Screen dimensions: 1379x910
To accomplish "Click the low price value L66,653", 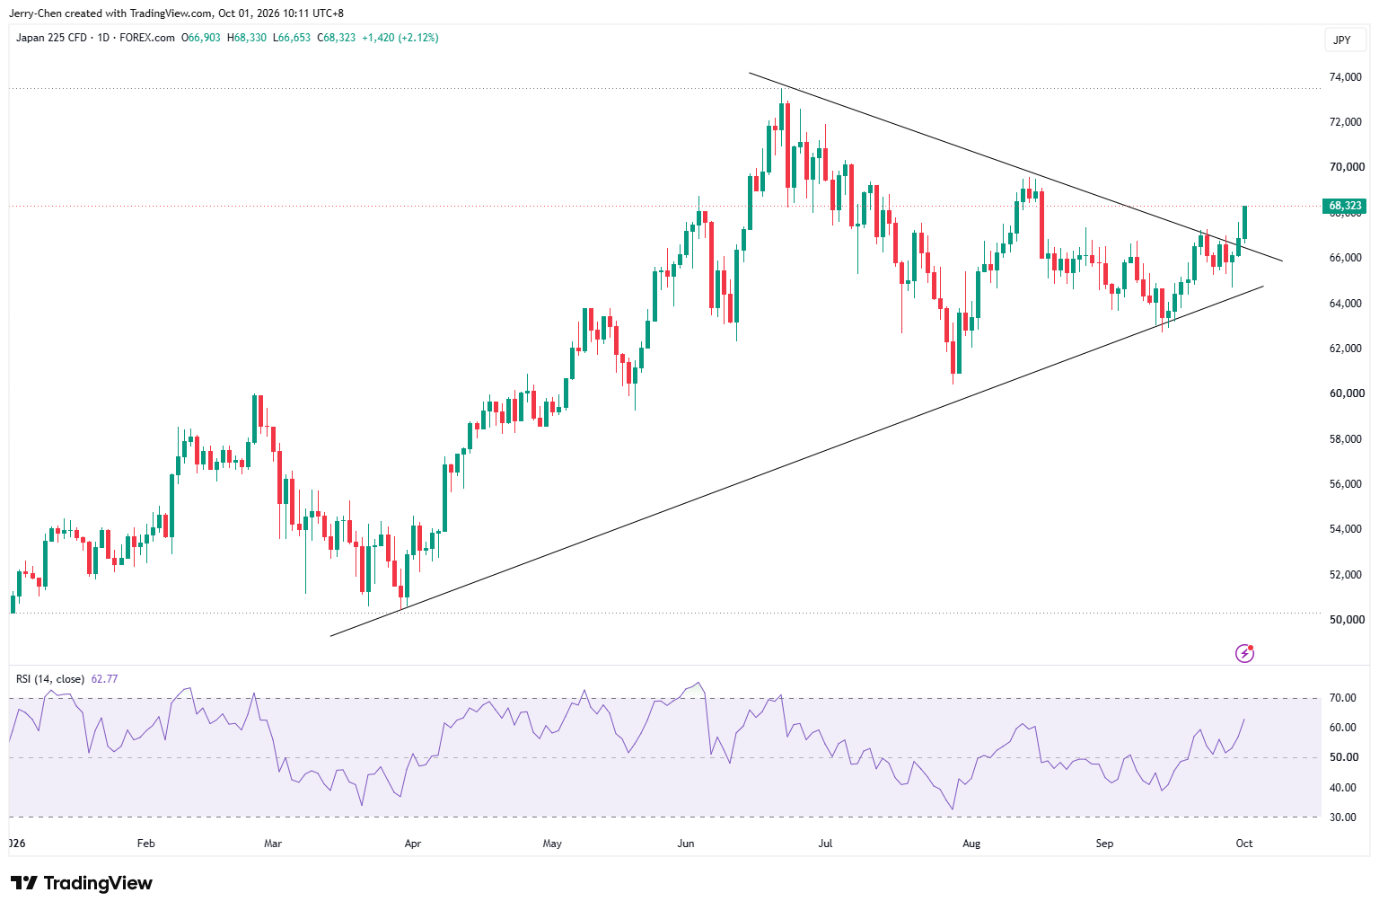I will (292, 38).
